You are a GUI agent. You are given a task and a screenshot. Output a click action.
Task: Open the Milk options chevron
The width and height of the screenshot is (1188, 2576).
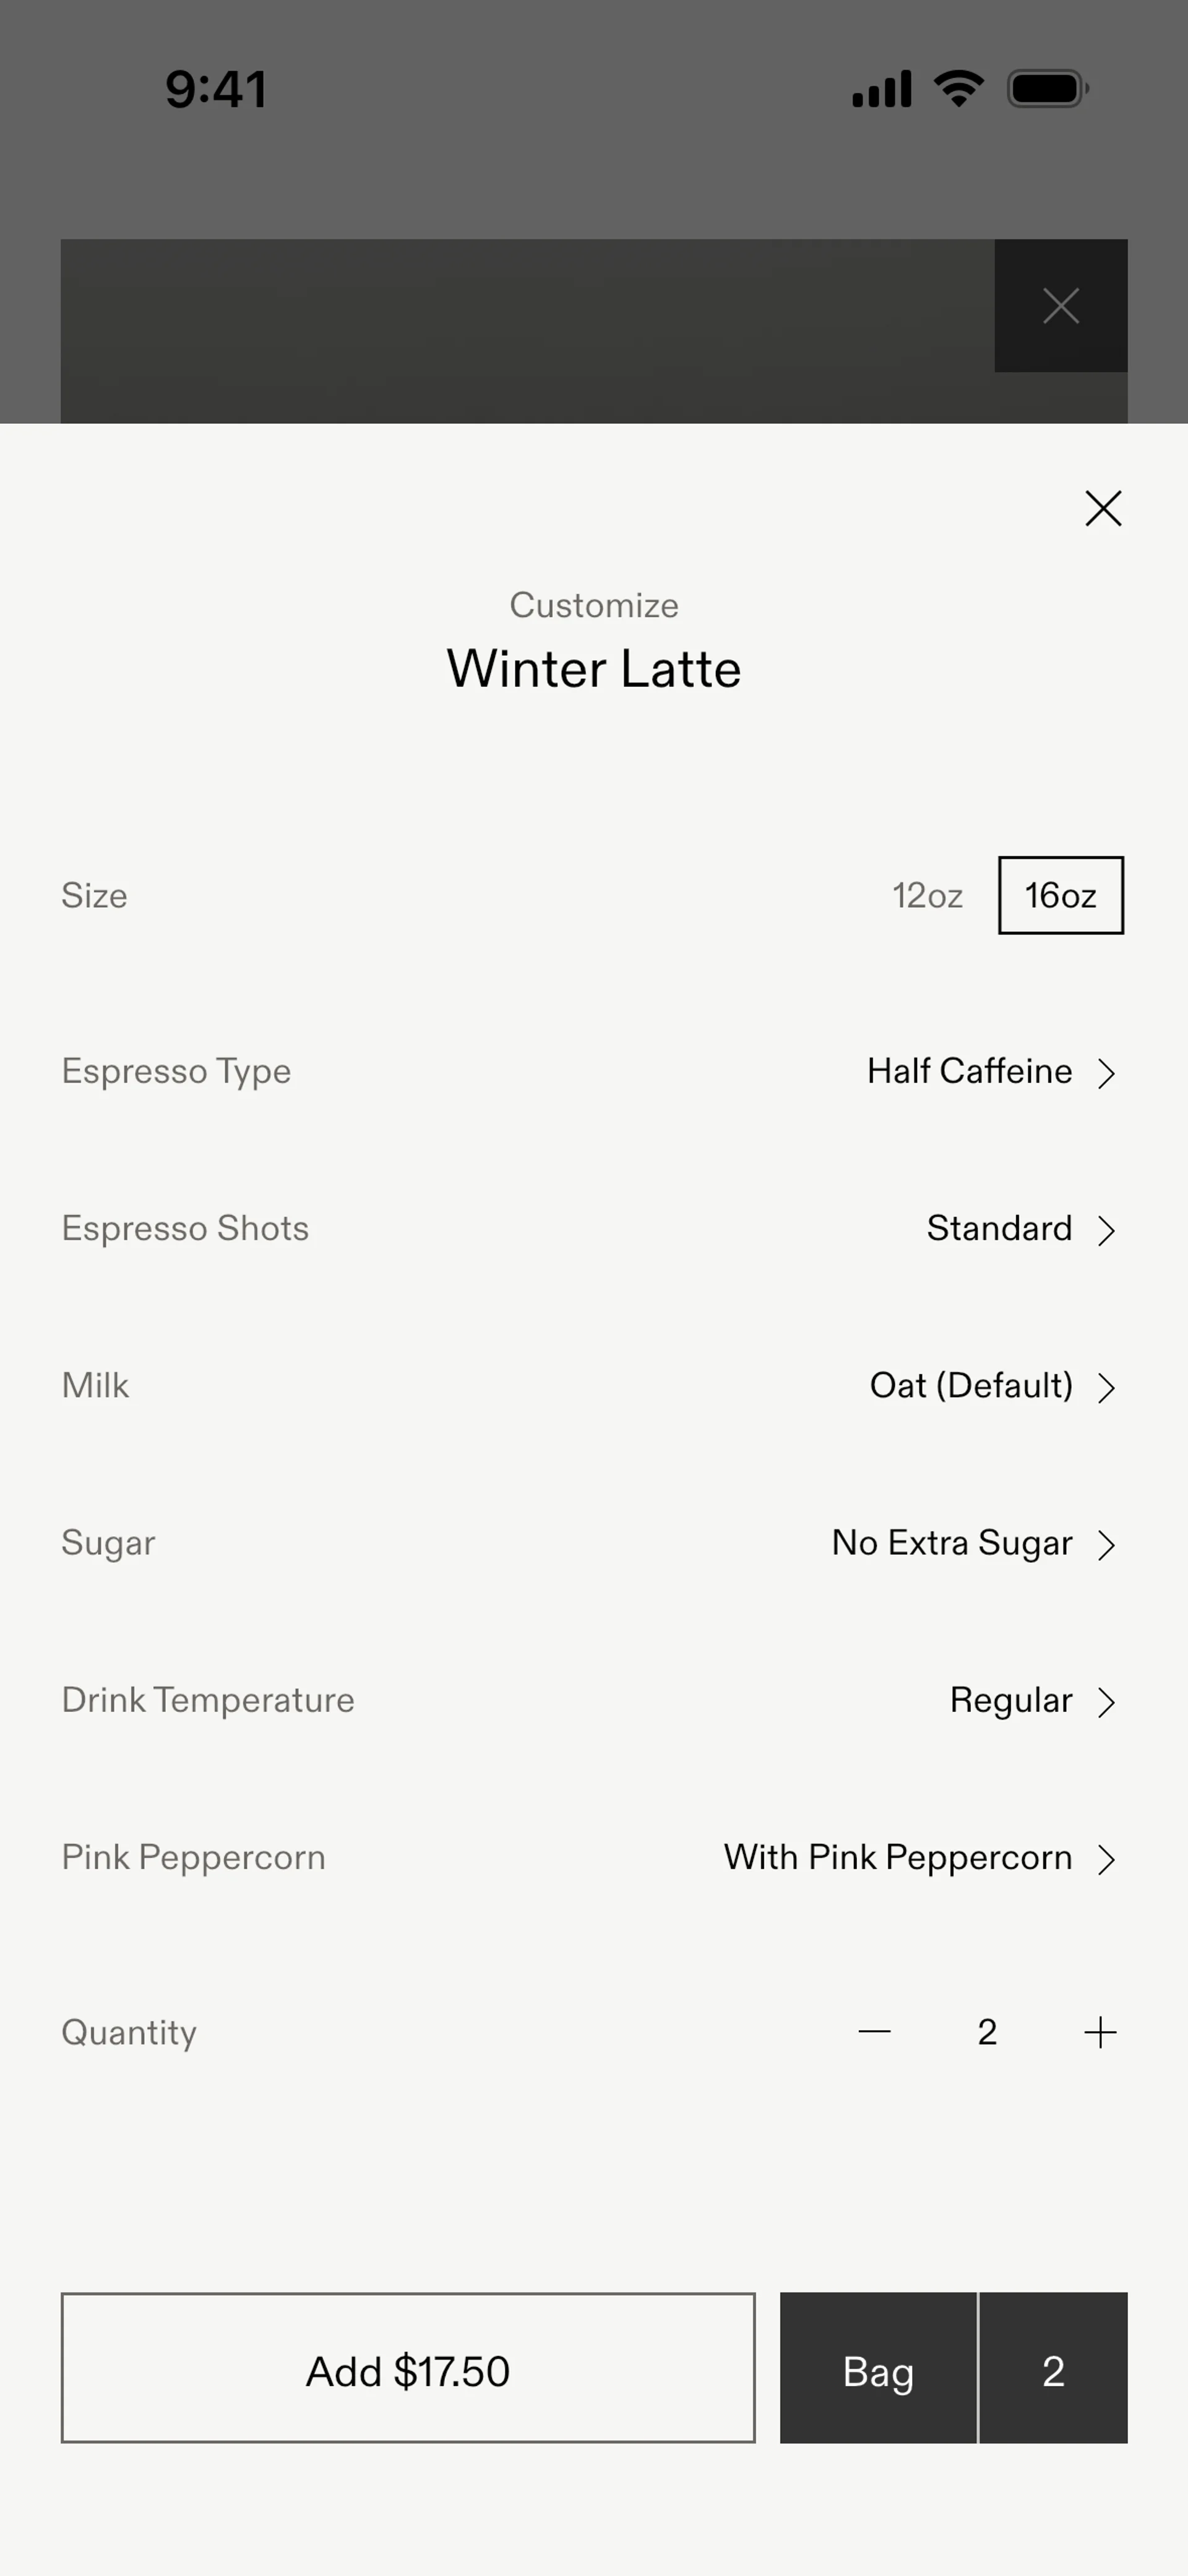click(1105, 1387)
